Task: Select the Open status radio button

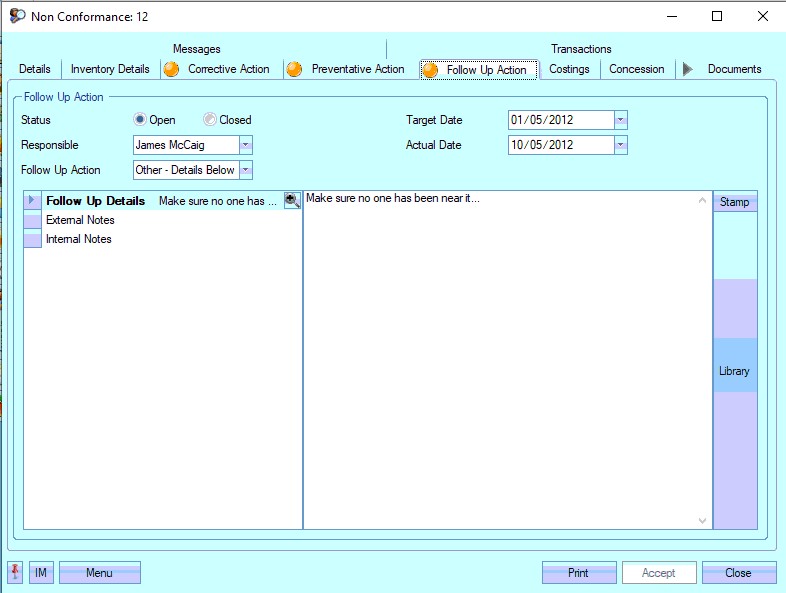Action: point(140,120)
